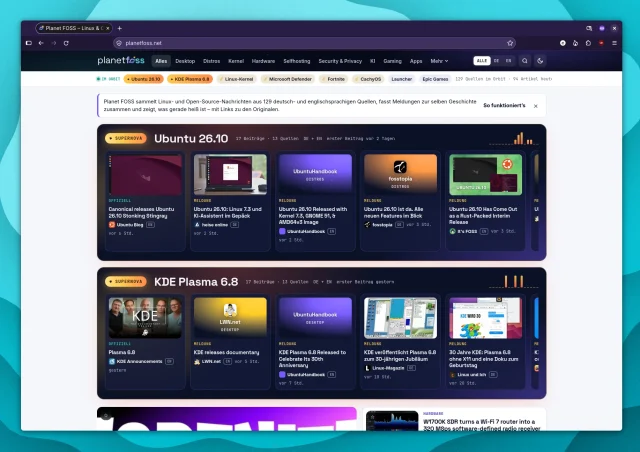The height and width of the screenshot is (452, 640).
Task: Click the purple profile avatar in title bar
Action: tap(602, 28)
